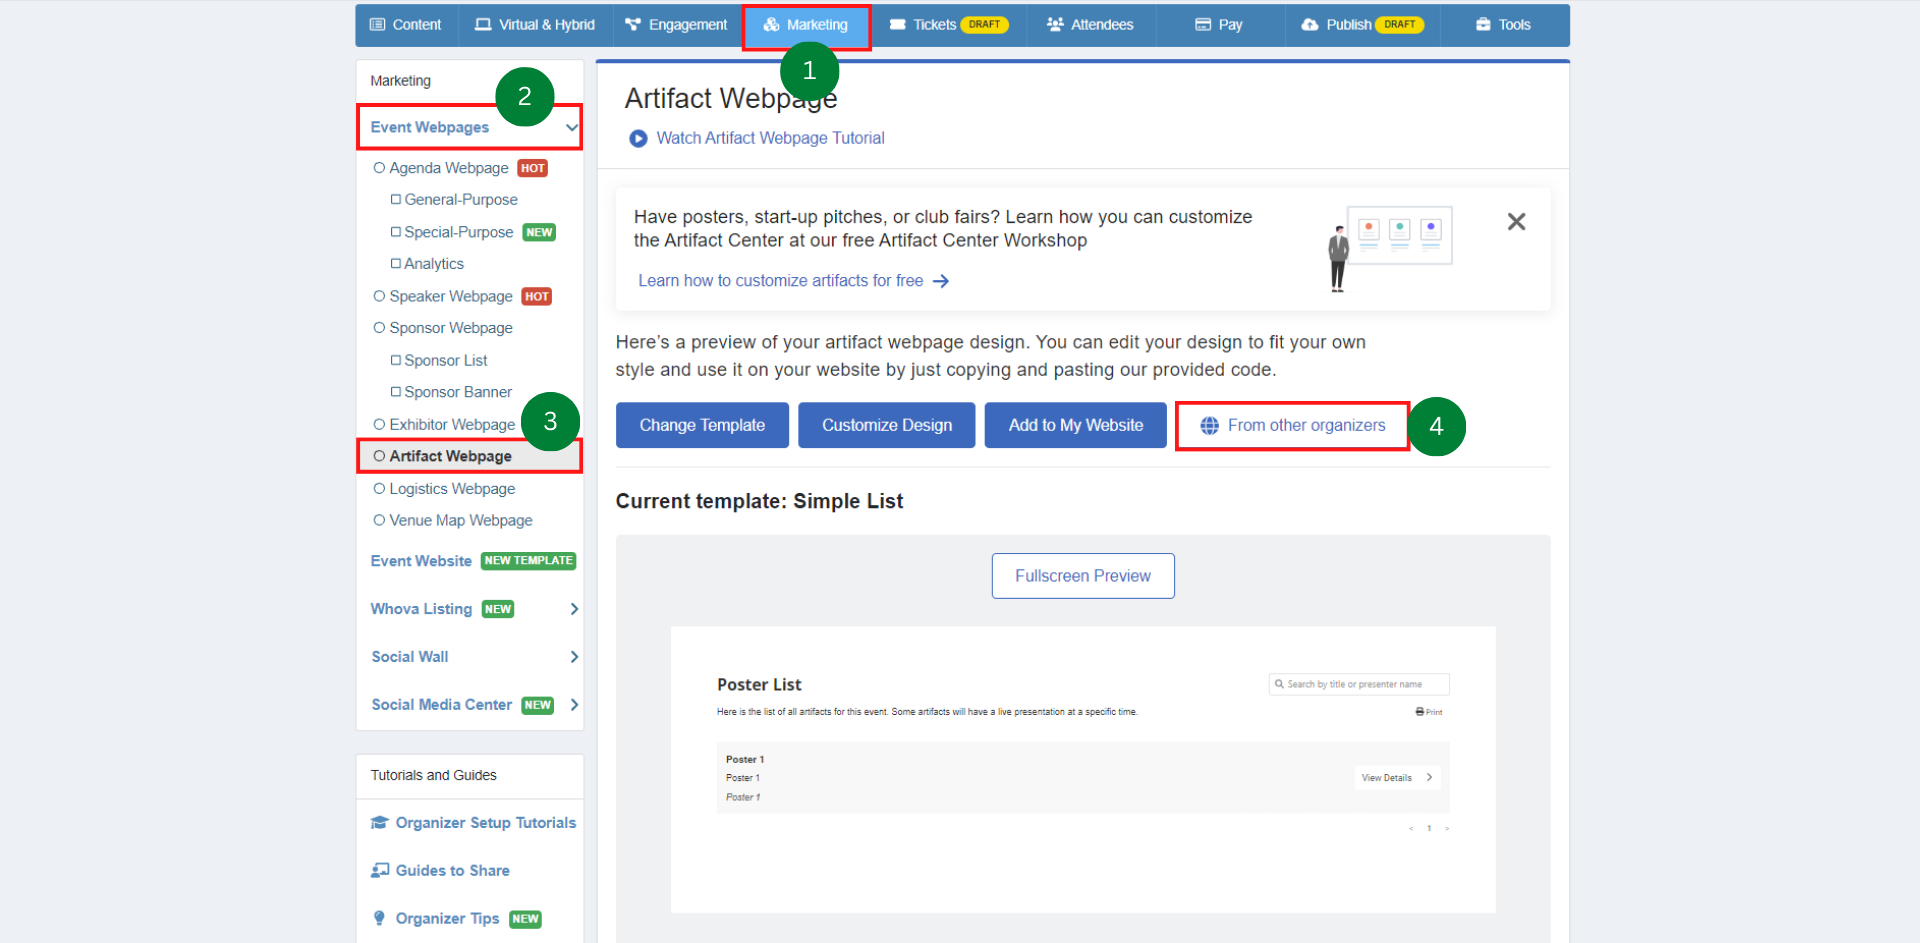Expand the Social Wall section
The height and width of the screenshot is (943, 1920).
(573, 657)
